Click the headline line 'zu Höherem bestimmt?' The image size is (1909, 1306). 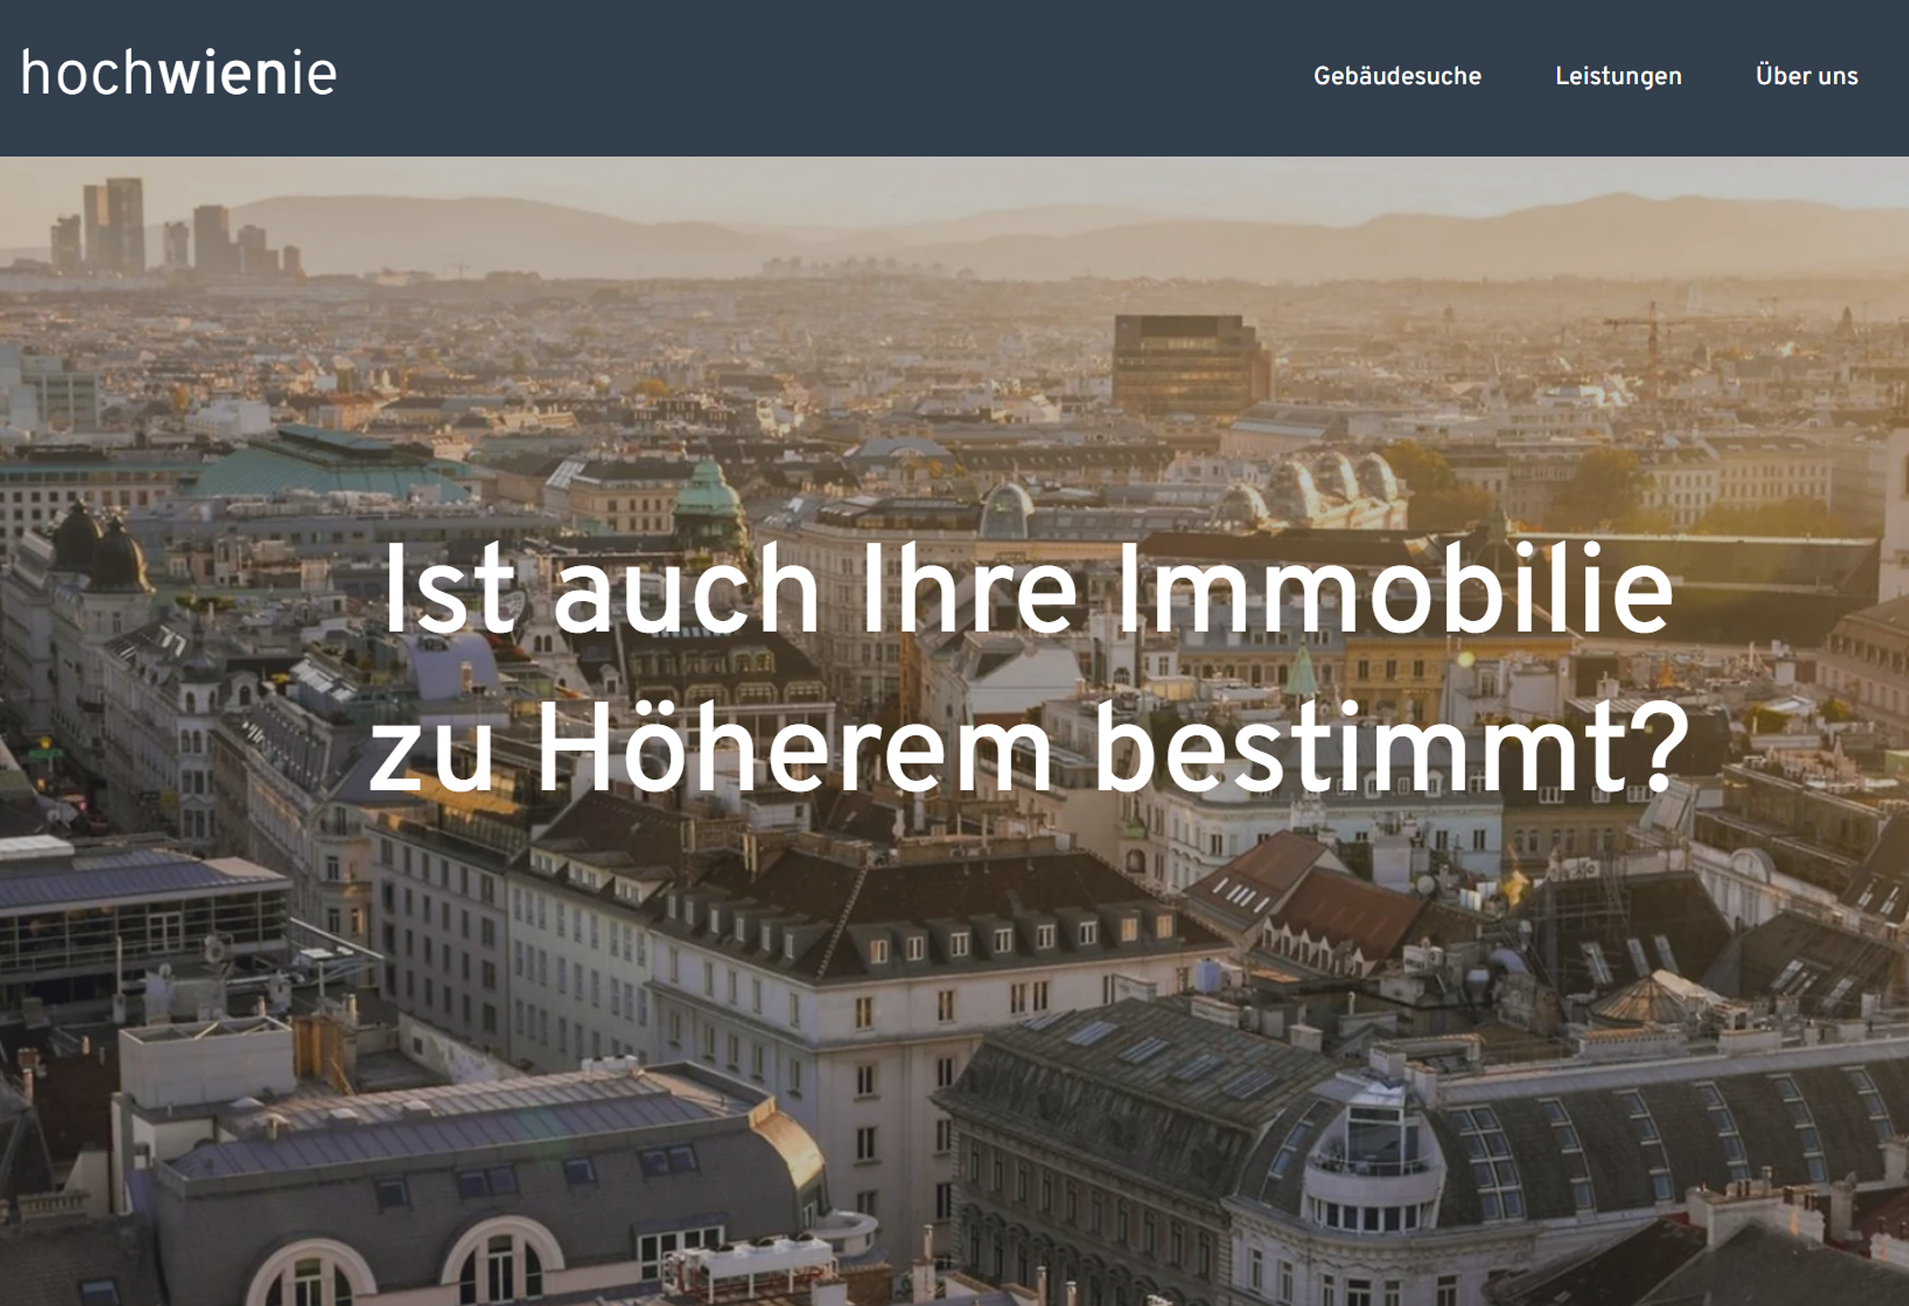[1029, 749]
